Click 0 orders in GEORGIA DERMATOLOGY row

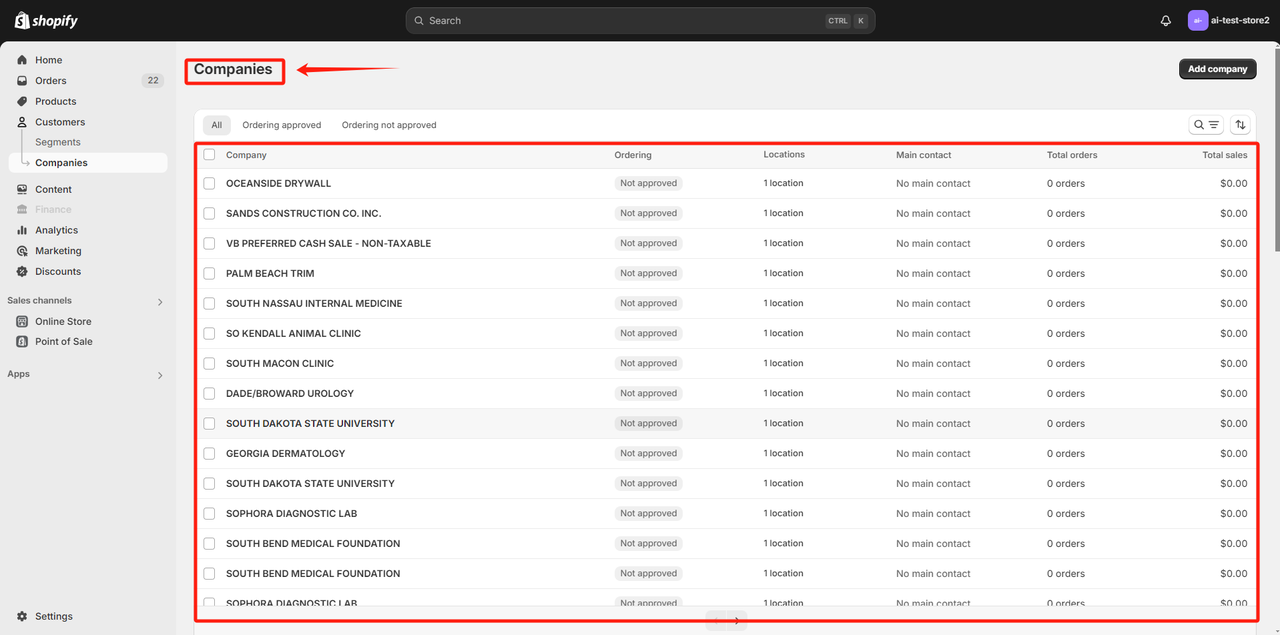coord(1066,453)
